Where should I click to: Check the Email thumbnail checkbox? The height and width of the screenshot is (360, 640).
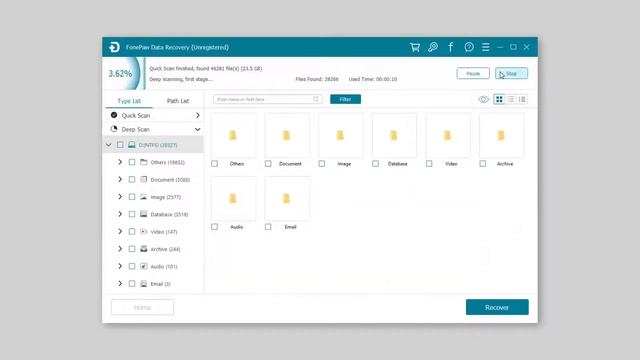(268, 227)
